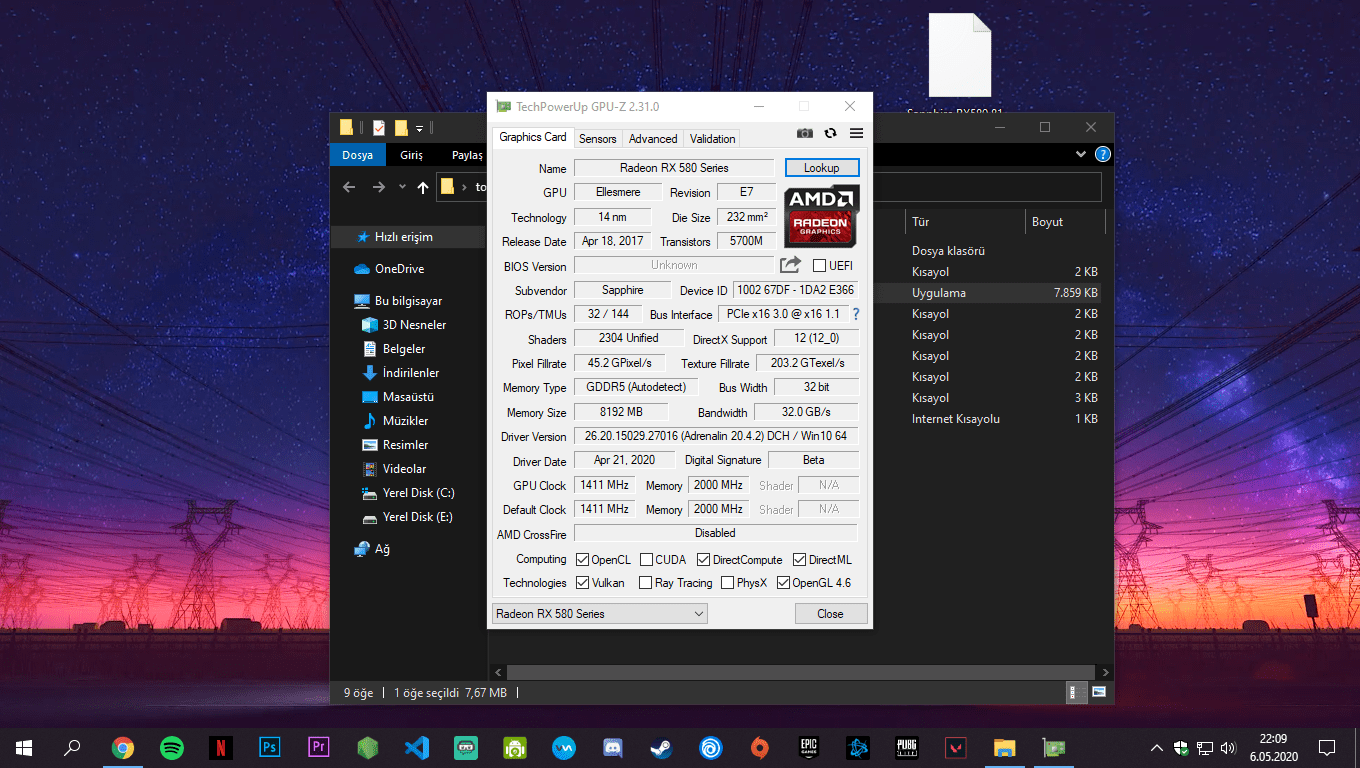Image resolution: width=1360 pixels, height=768 pixels.
Task: Click the GPU-Z refresh icon
Action: (x=830, y=133)
